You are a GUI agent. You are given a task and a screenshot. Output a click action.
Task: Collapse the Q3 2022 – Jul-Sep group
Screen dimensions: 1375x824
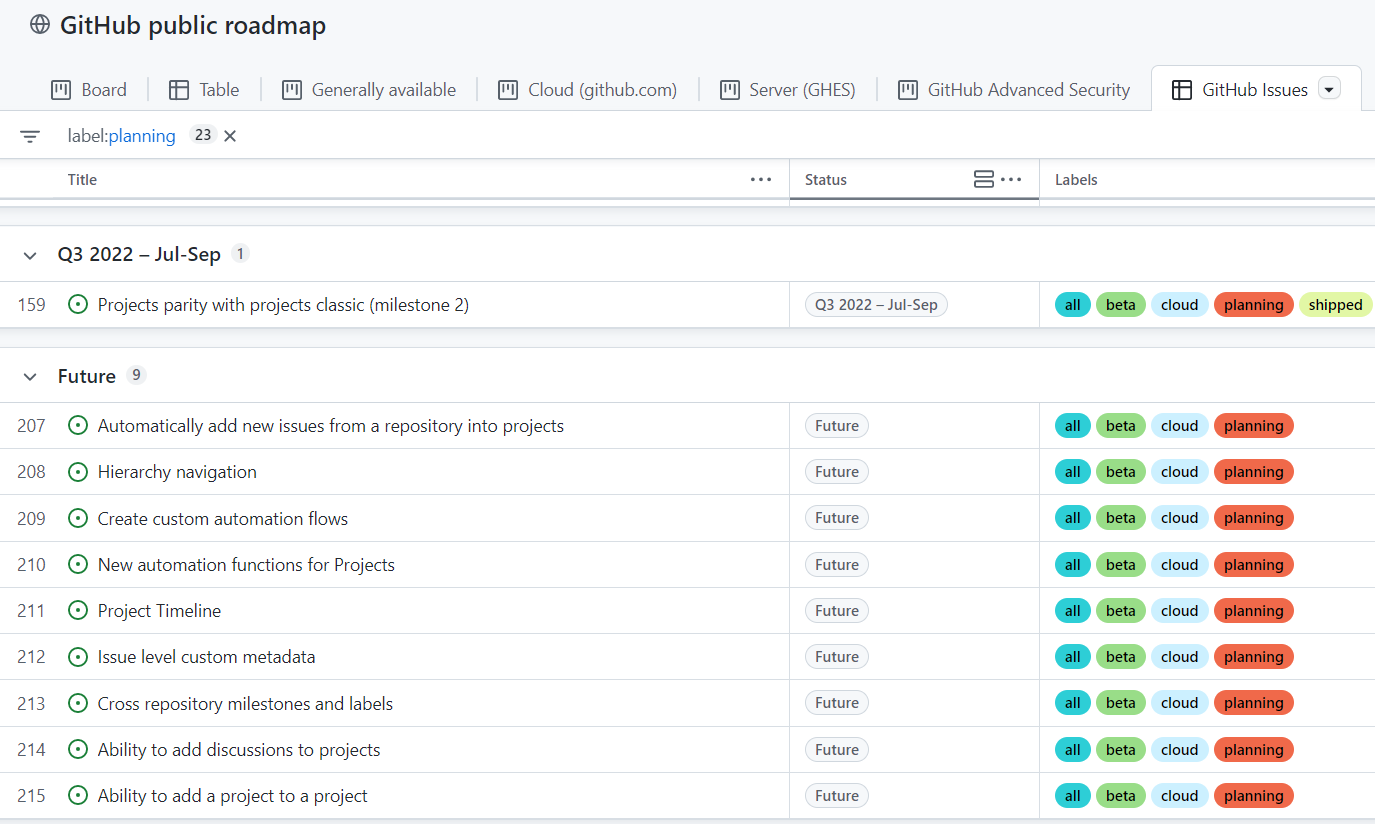[30, 255]
